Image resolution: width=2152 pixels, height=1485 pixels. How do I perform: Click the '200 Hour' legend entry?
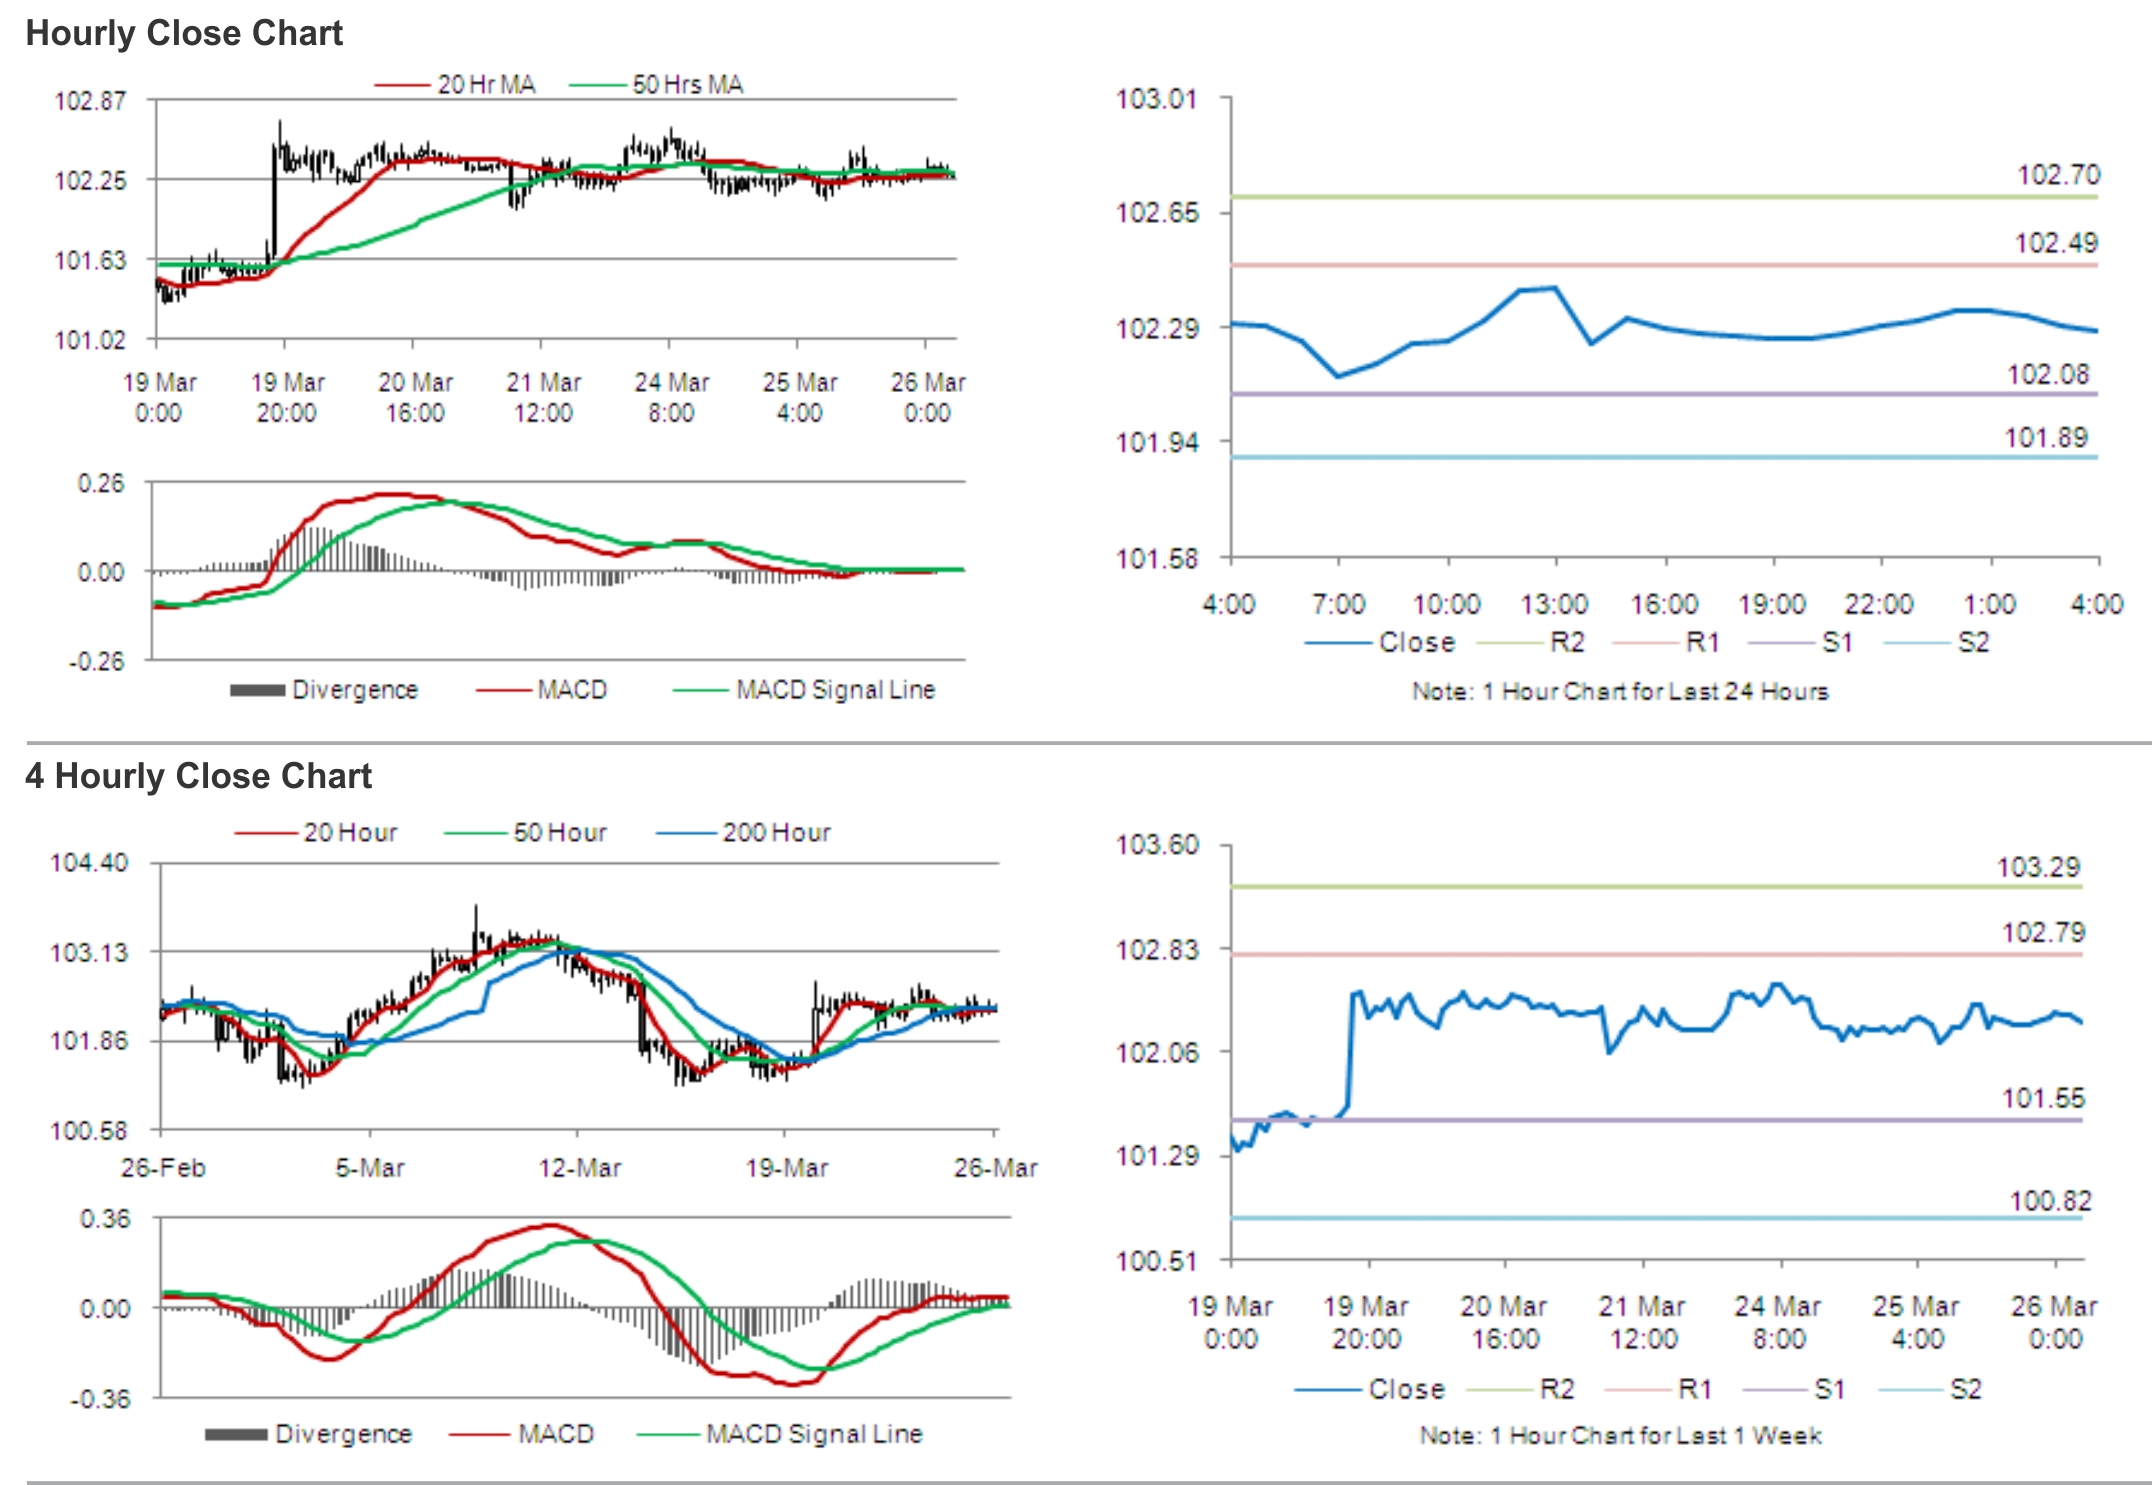click(x=743, y=832)
